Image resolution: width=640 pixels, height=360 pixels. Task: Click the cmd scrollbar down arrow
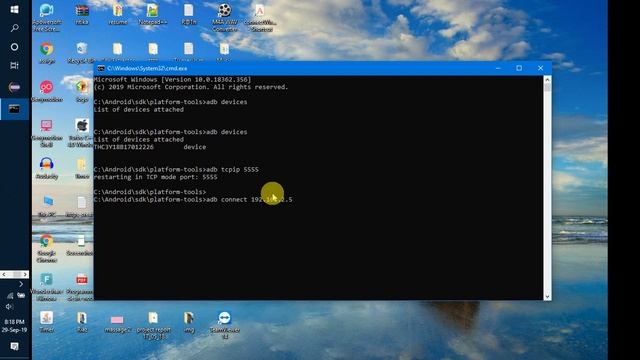click(547, 296)
